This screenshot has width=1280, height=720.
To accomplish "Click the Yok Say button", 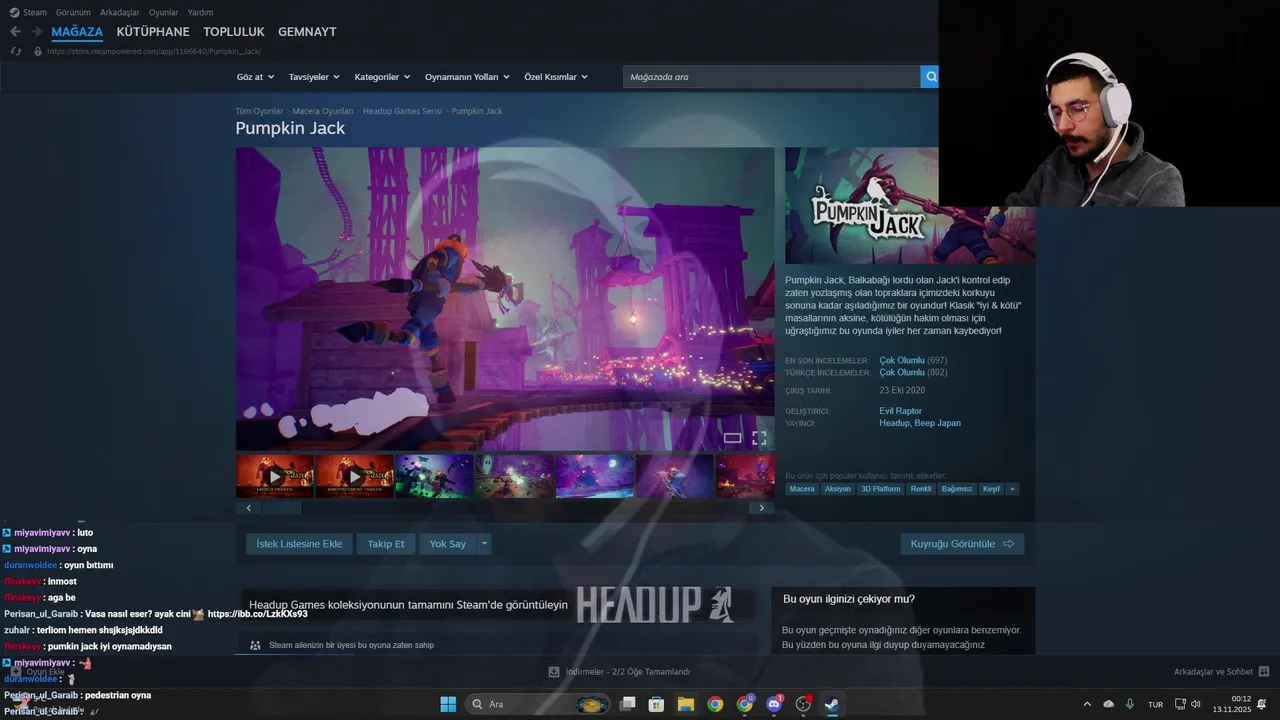I will (x=448, y=544).
